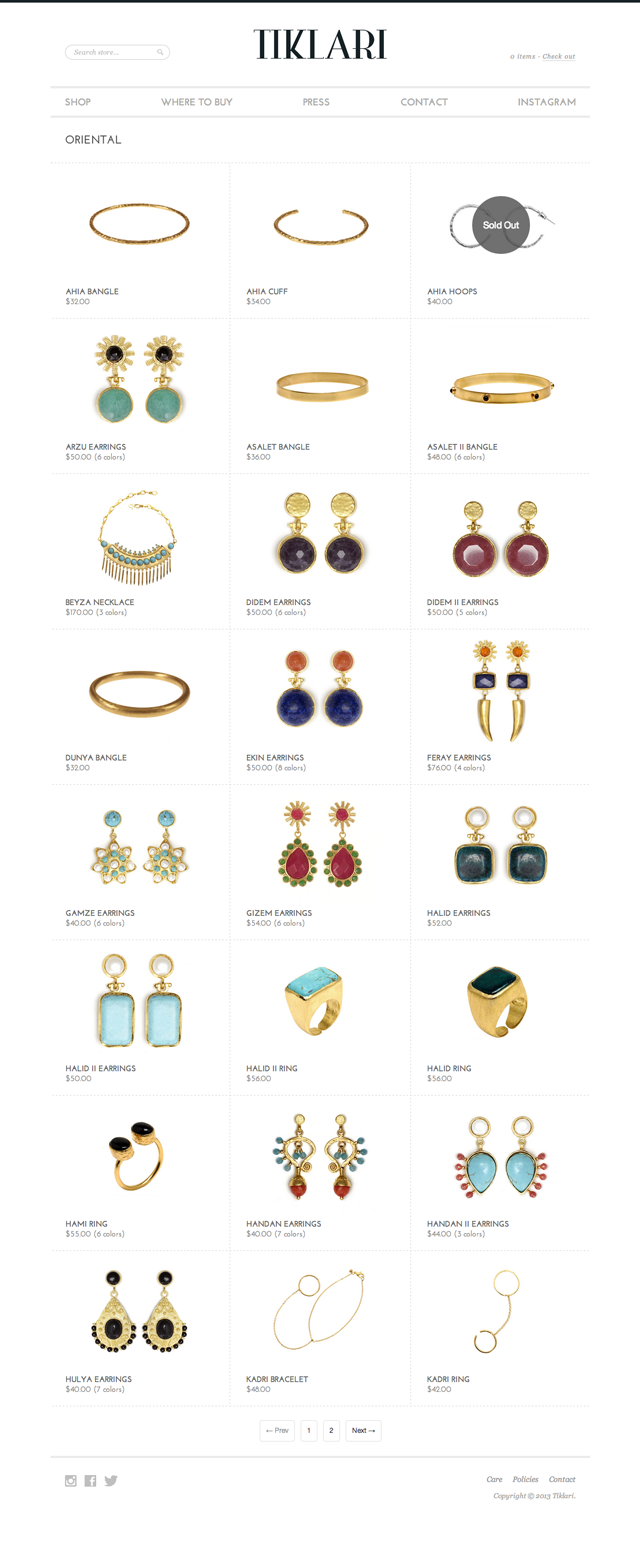Open the Policies footer link
The width and height of the screenshot is (640, 1547).
(x=525, y=1479)
